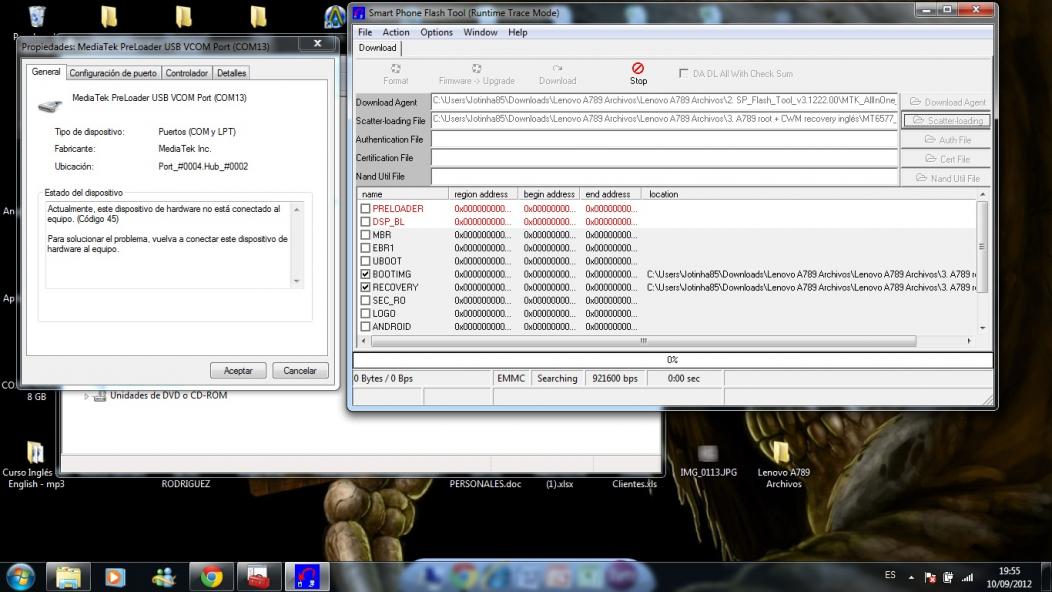Check the UBOOT partition checkbox
Image resolution: width=1052 pixels, height=592 pixels.
click(365, 261)
